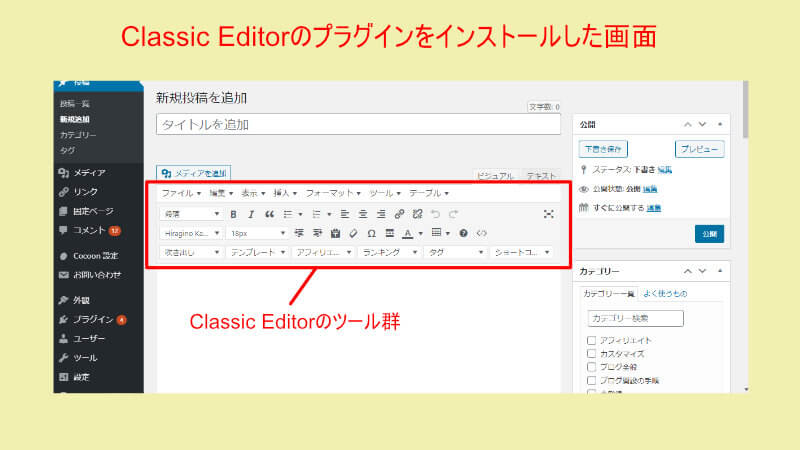Clear formatting with the eraser icon
This screenshot has width=800, height=450.
point(353,233)
